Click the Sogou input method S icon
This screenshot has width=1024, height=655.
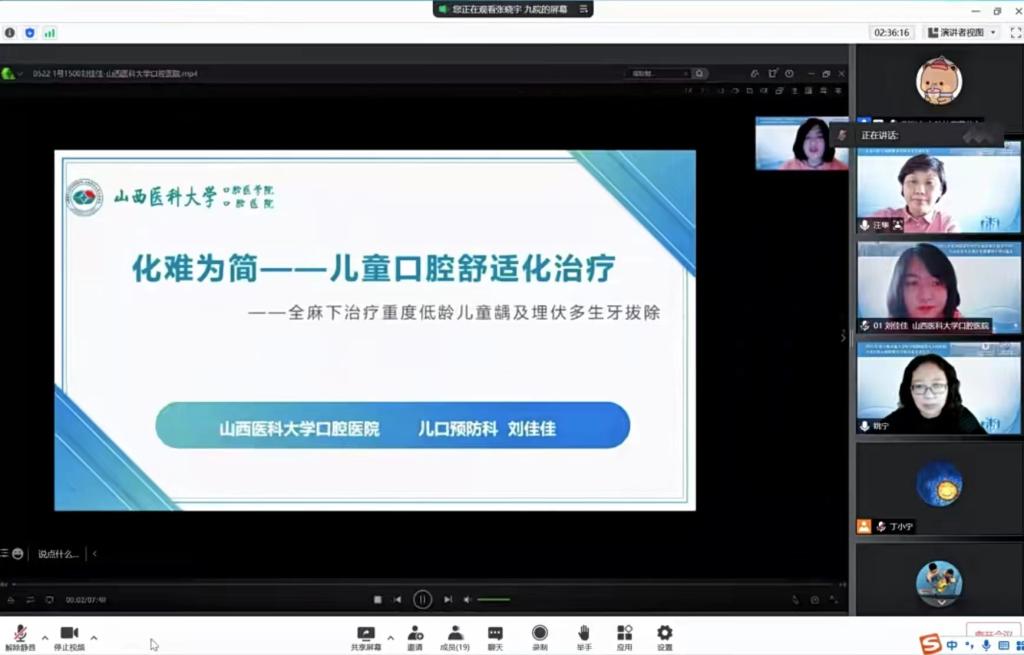[930, 644]
